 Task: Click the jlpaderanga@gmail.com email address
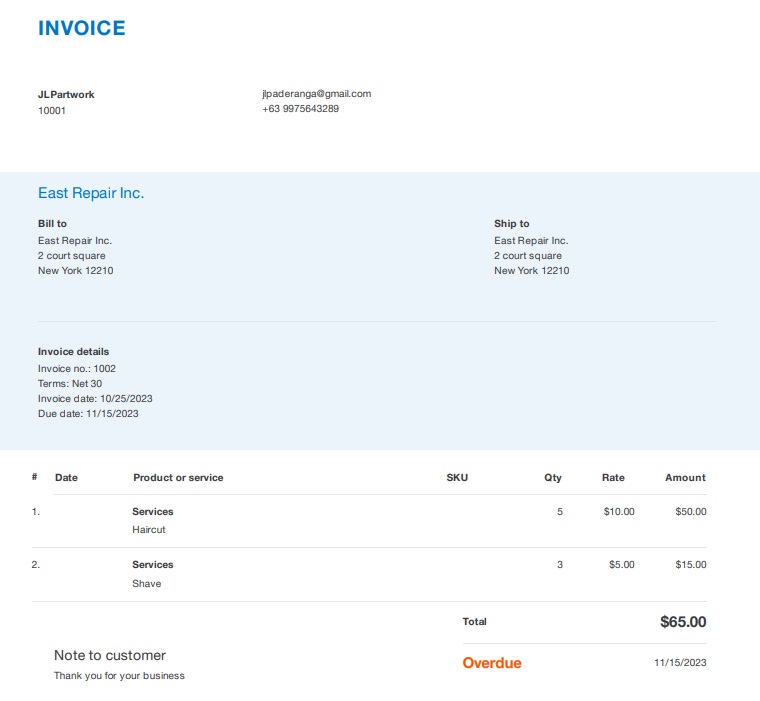[x=316, y=94]
